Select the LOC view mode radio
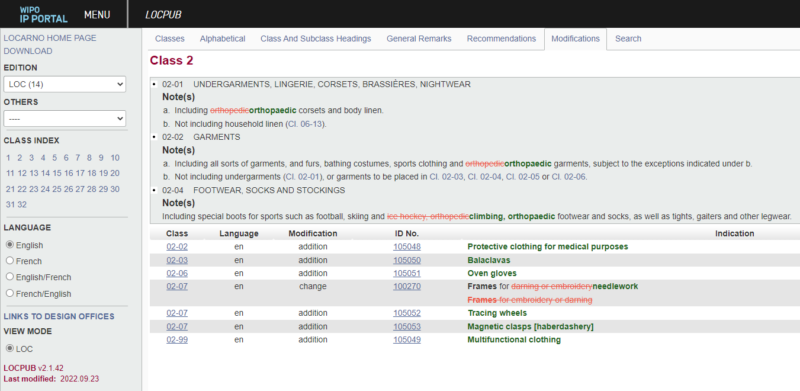The width and height of the screenshot is (800, 391). [x=9, y=349]
